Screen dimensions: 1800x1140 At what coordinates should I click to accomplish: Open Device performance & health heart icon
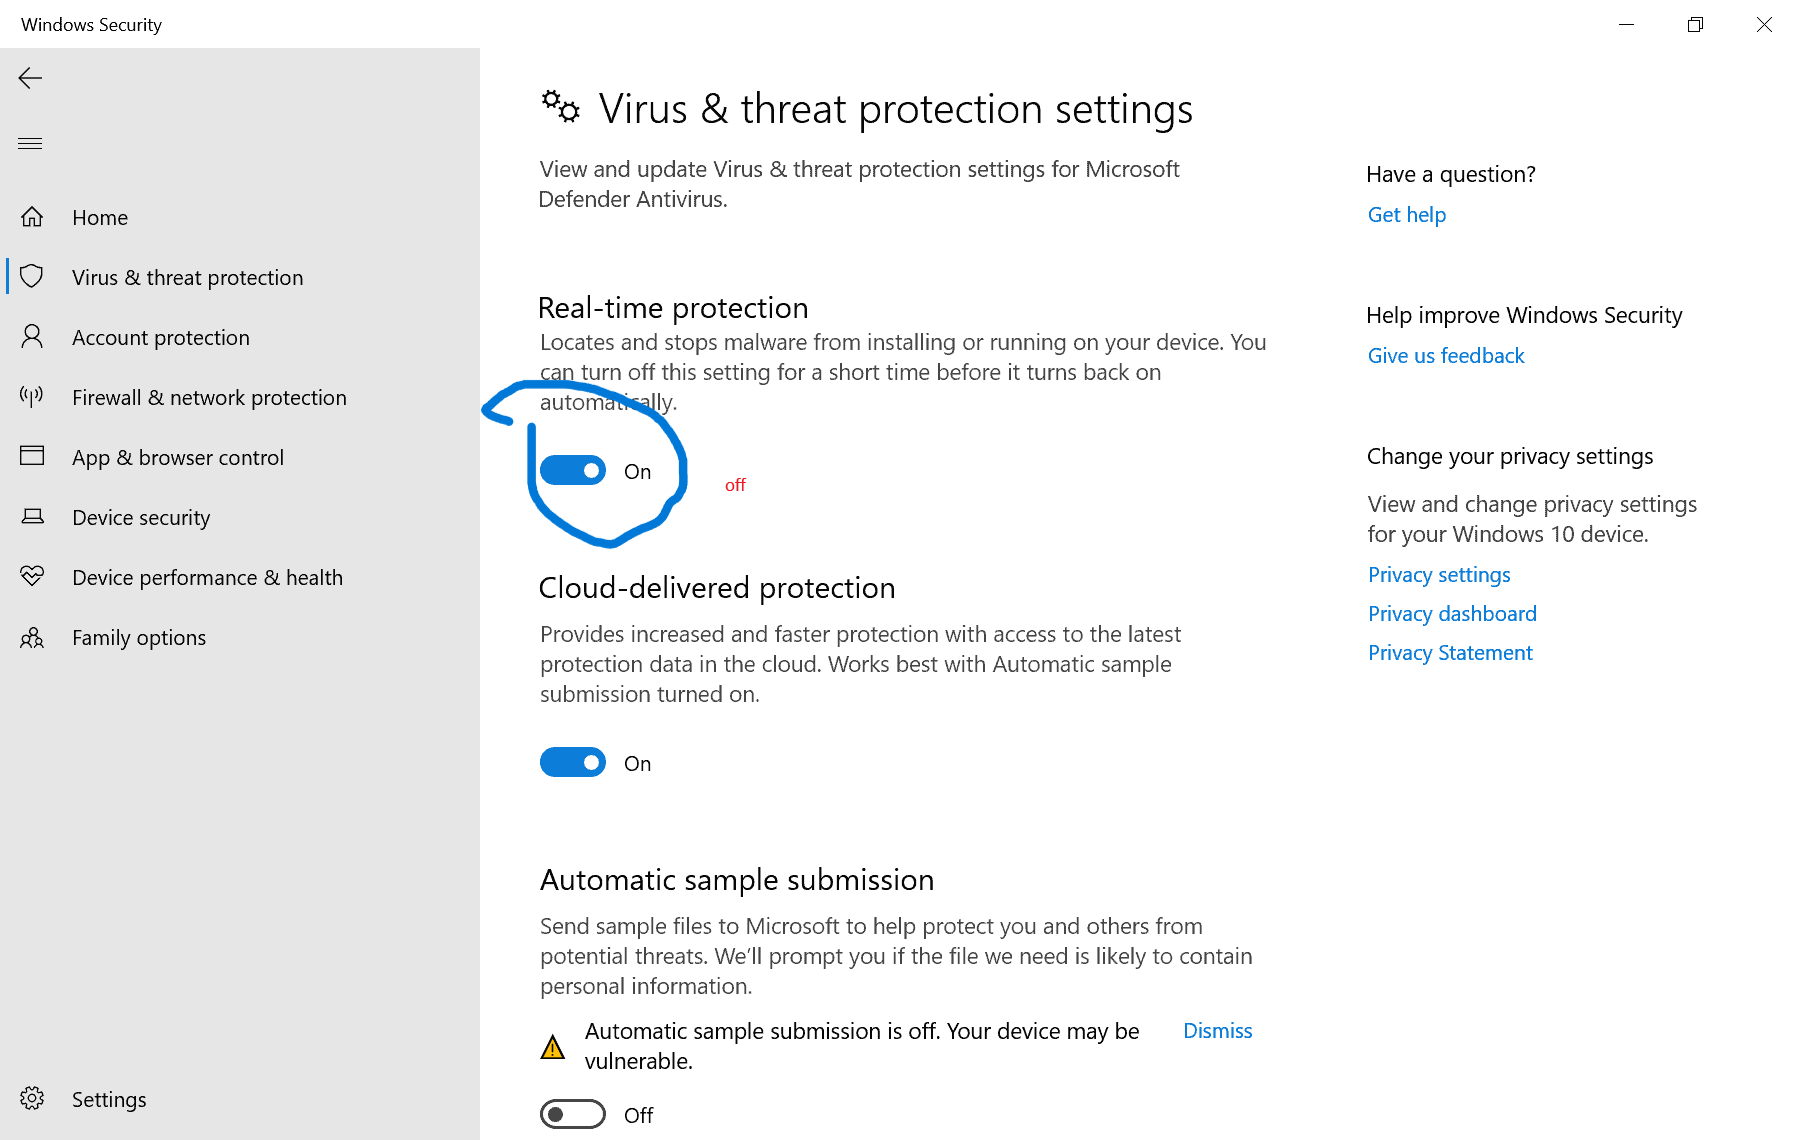click(32, 577)
